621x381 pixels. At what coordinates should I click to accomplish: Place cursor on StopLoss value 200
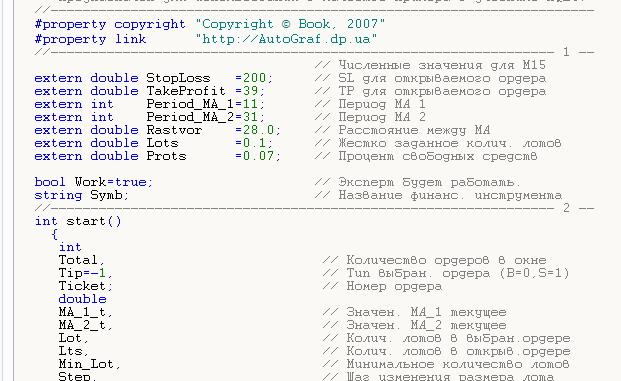point(254,78)
